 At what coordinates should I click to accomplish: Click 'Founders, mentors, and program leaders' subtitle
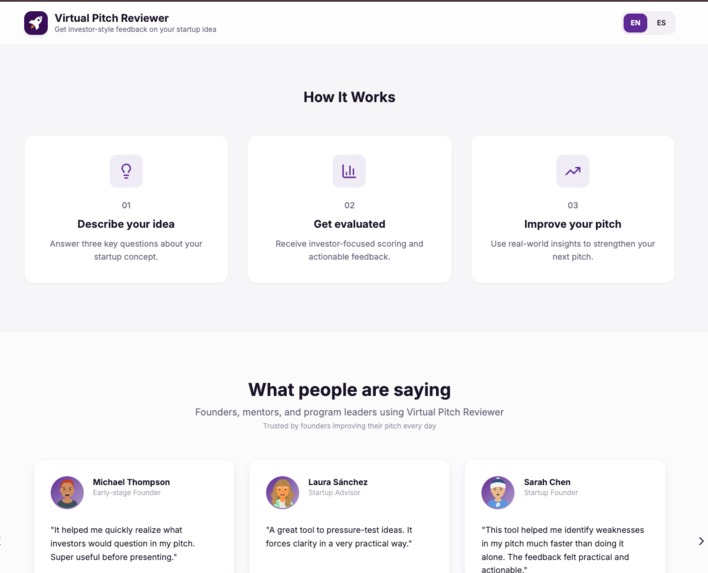[349, 412]
